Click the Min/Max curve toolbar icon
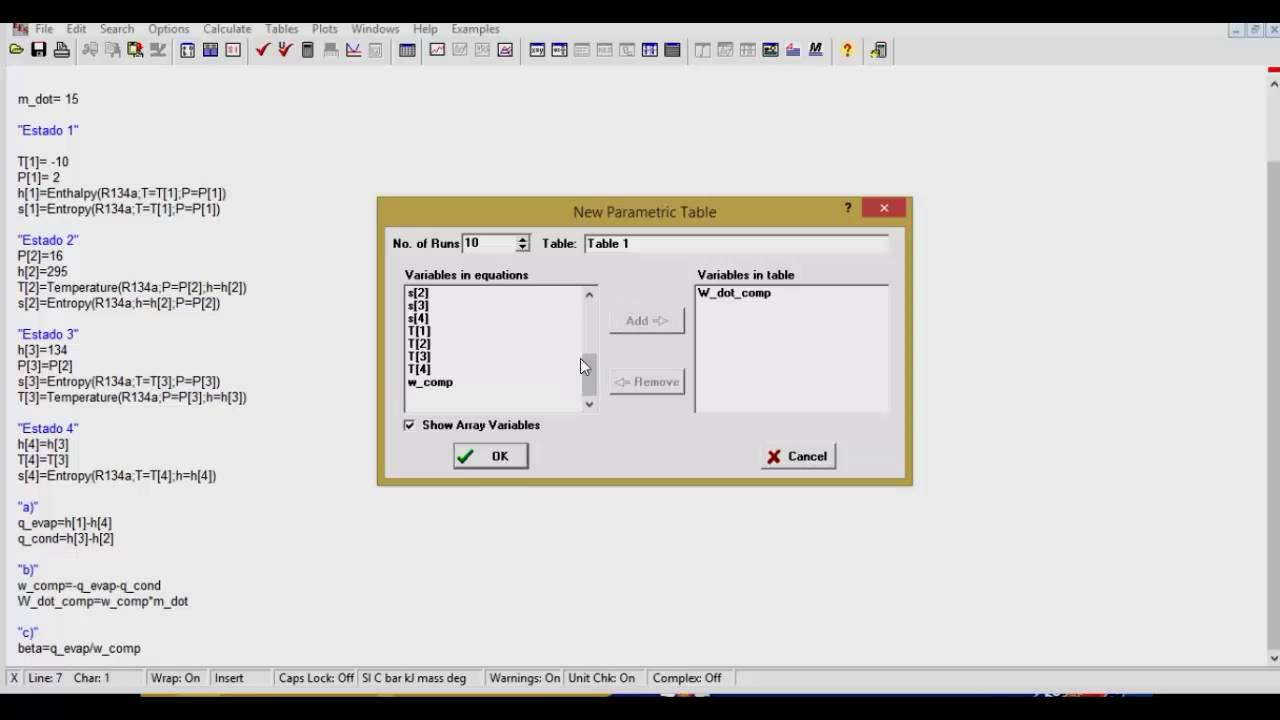1280x720 pixels. (353, 50)
